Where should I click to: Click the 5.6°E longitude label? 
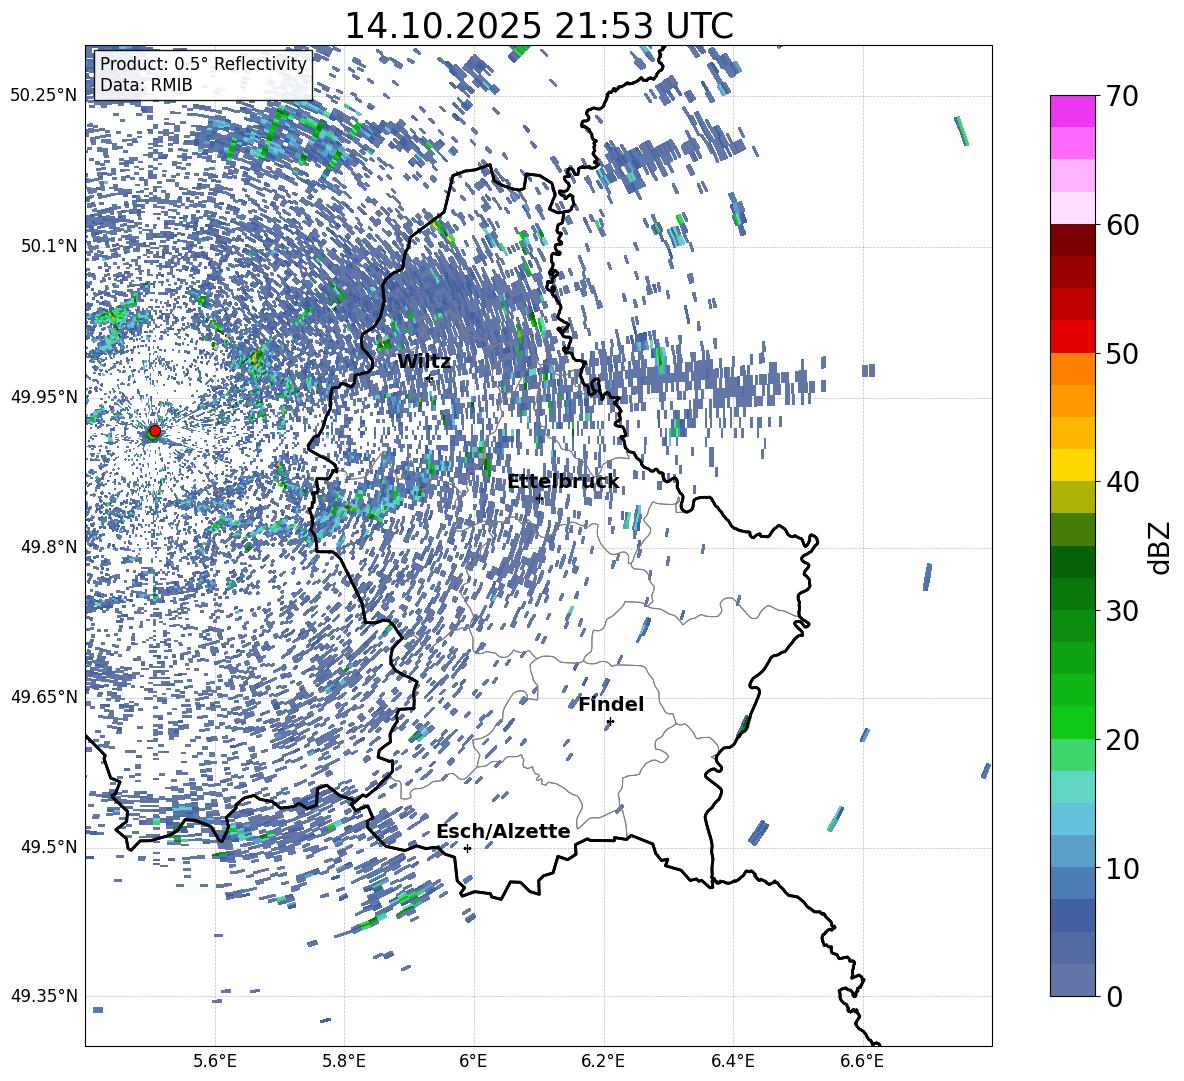point(214,1061)
